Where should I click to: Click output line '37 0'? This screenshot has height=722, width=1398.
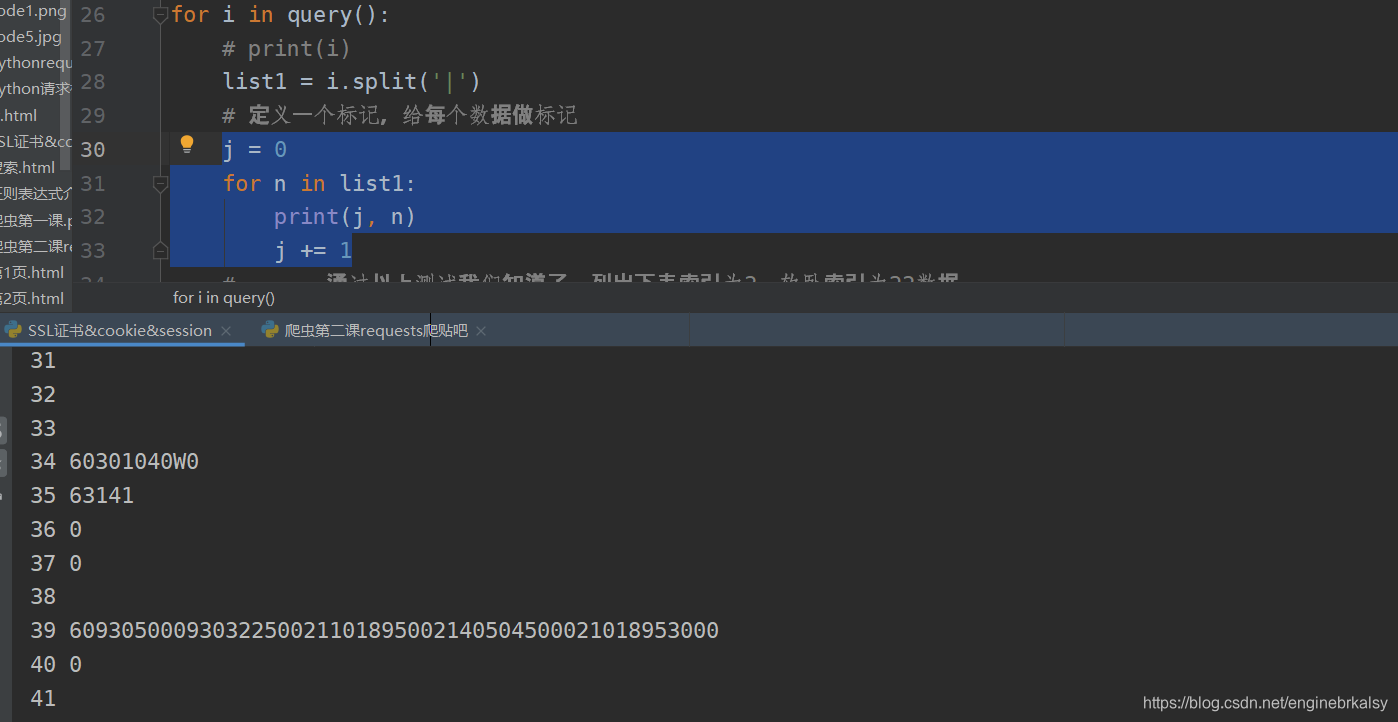[56, 564]
